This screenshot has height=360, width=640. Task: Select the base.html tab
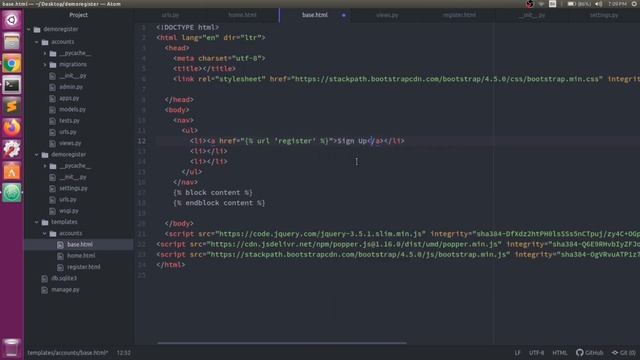tap(315, 15)
